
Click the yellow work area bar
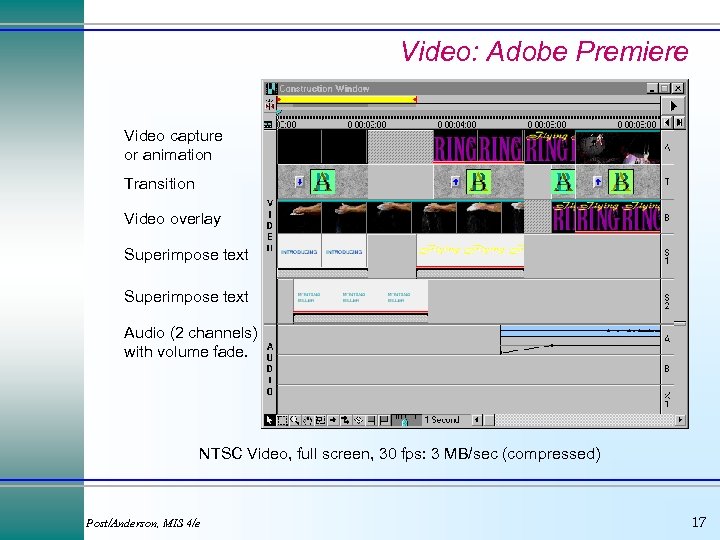pos(347,99)
